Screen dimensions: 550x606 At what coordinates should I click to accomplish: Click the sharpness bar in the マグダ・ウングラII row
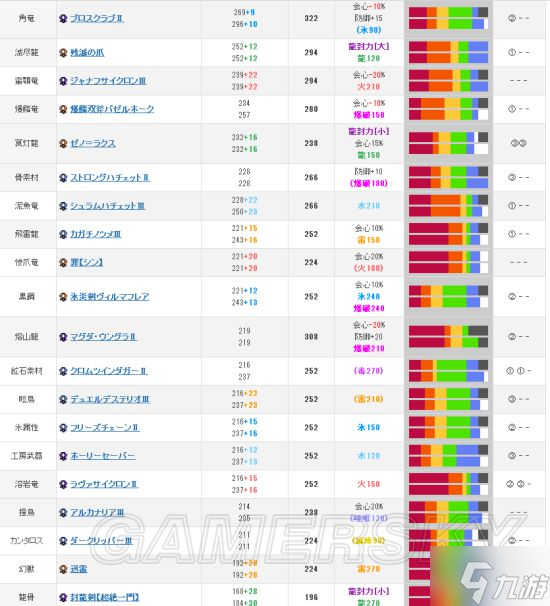[x=448, y=337]
